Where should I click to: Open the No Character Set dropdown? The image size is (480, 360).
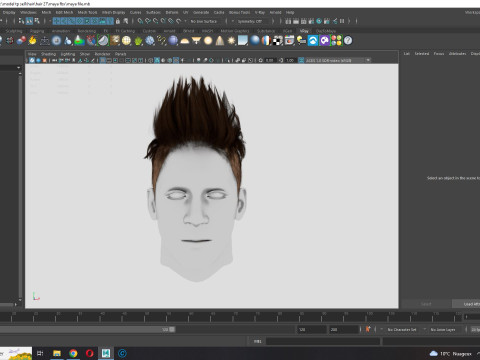tap(403, 329)
